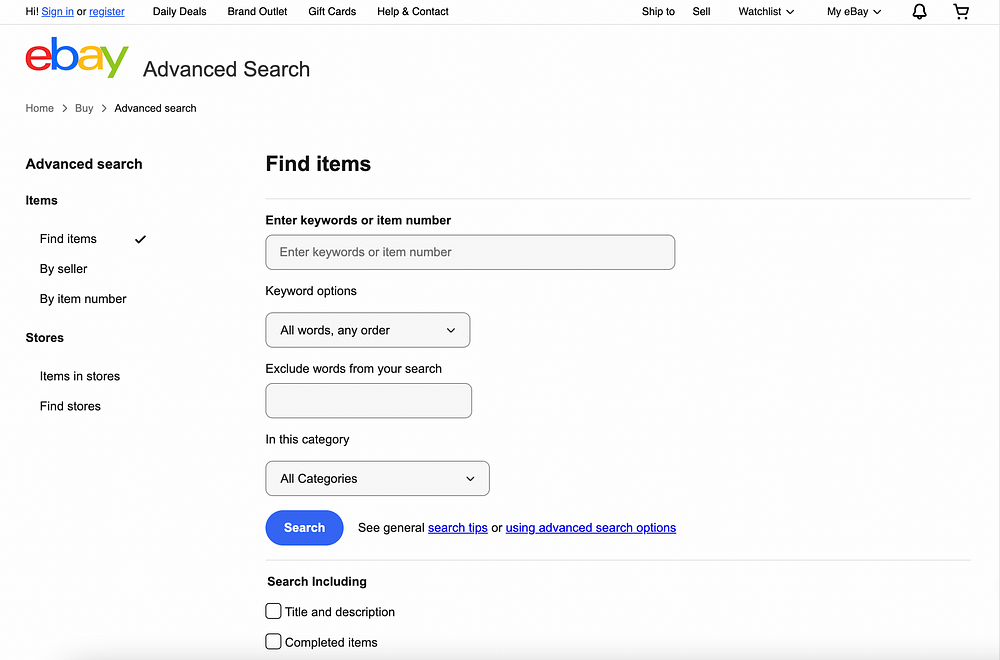This screenshot has height=660, width=1000.
Task: Go to Home breadcrumb
Action: coord(40,108)
